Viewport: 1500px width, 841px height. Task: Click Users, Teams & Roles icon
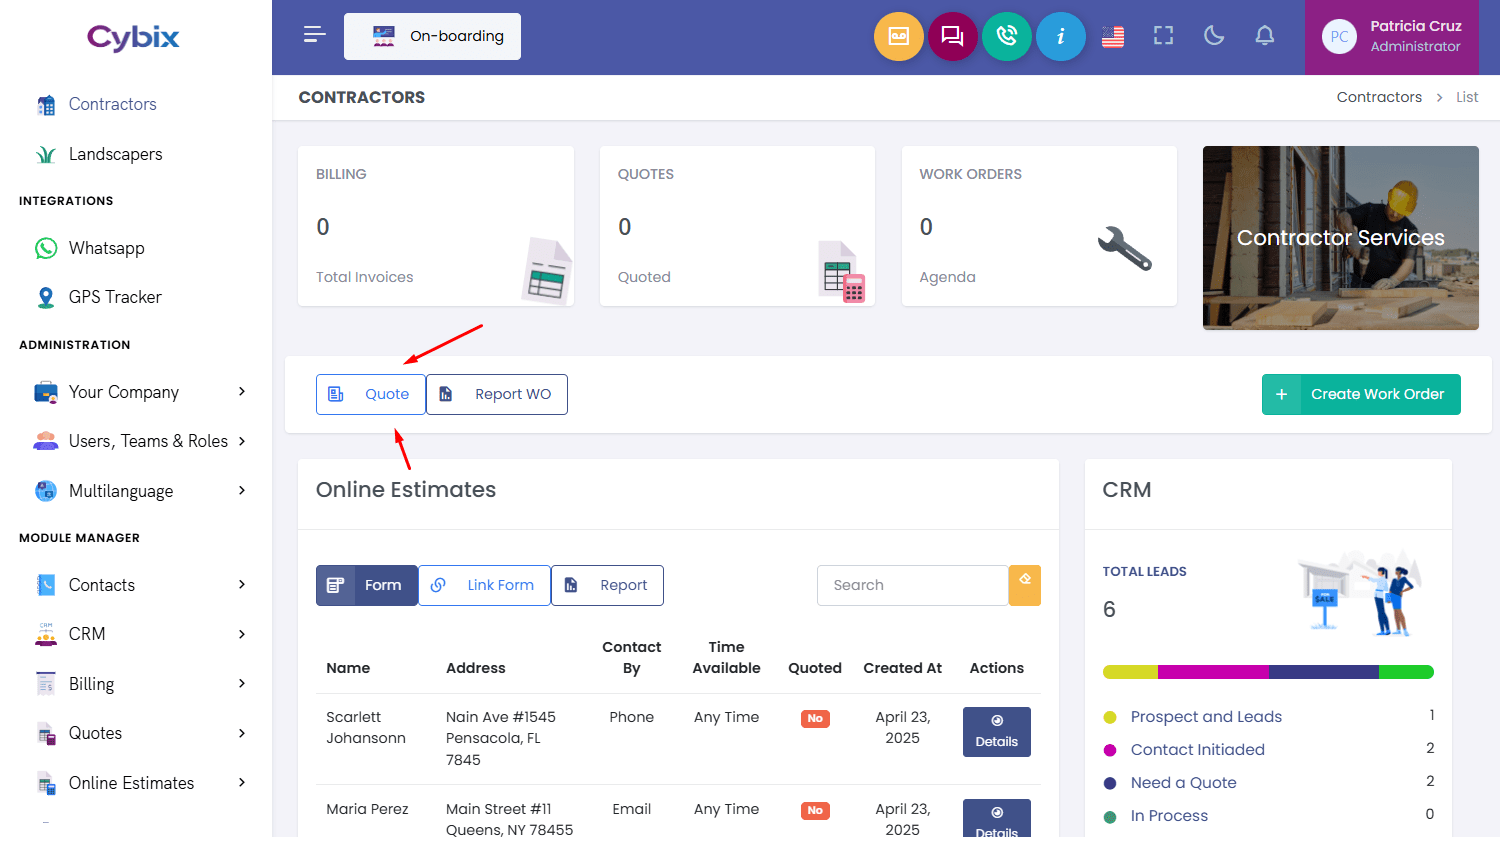[46, 441]
